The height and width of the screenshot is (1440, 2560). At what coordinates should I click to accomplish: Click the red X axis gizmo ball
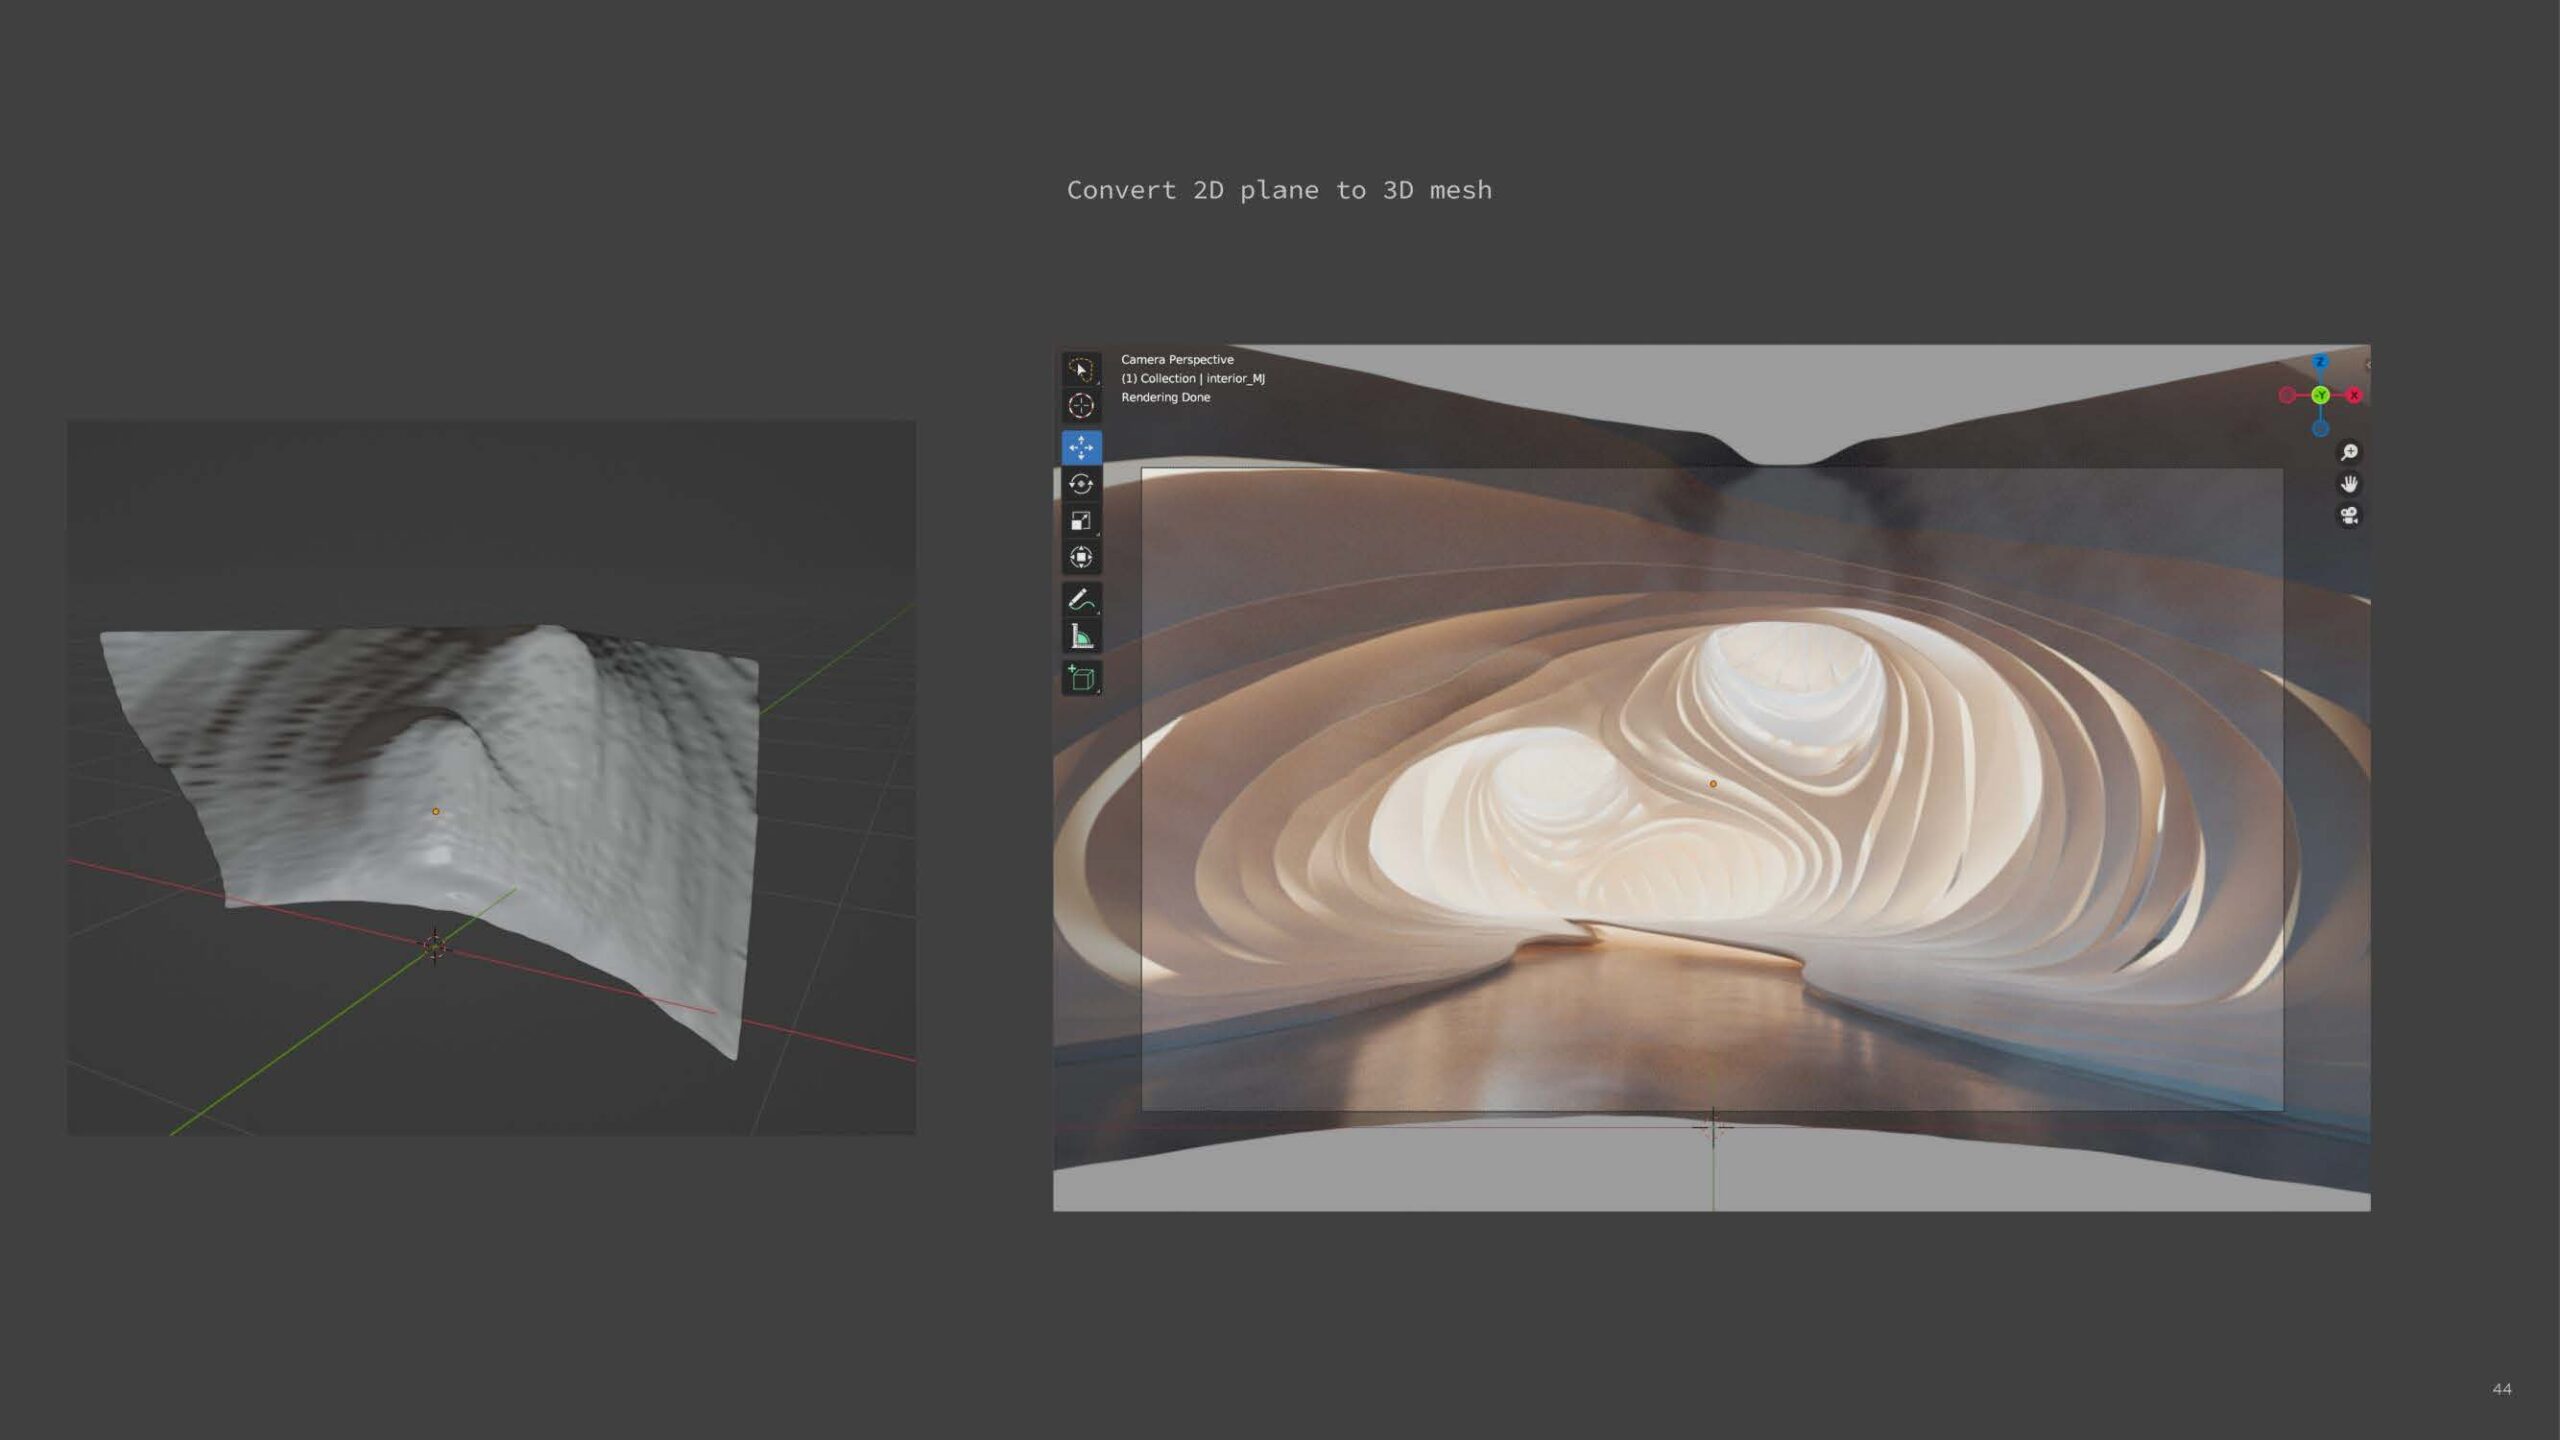pyautogui.click(x=2354, y=395)
